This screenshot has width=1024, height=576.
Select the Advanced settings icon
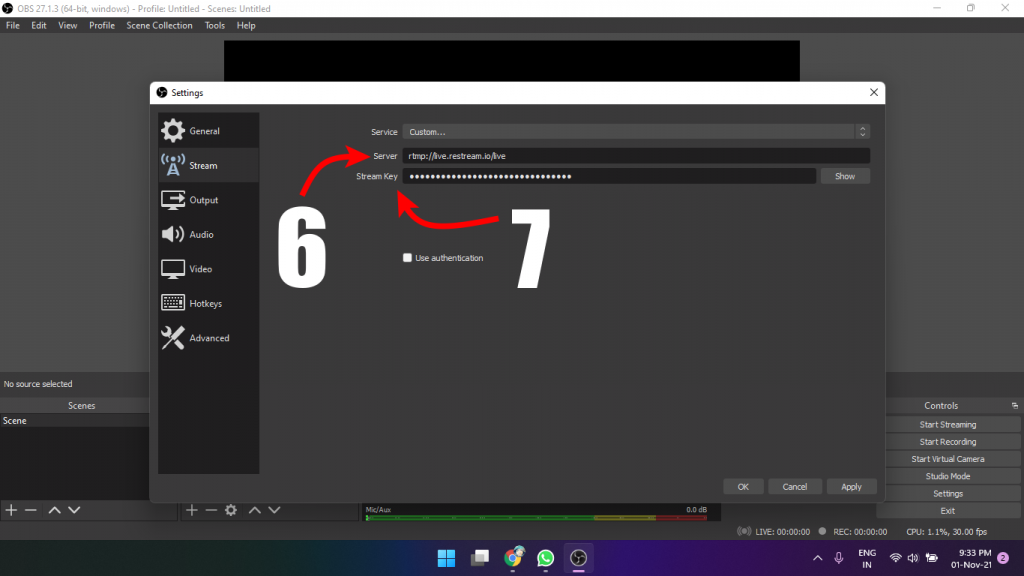[174, 338]
